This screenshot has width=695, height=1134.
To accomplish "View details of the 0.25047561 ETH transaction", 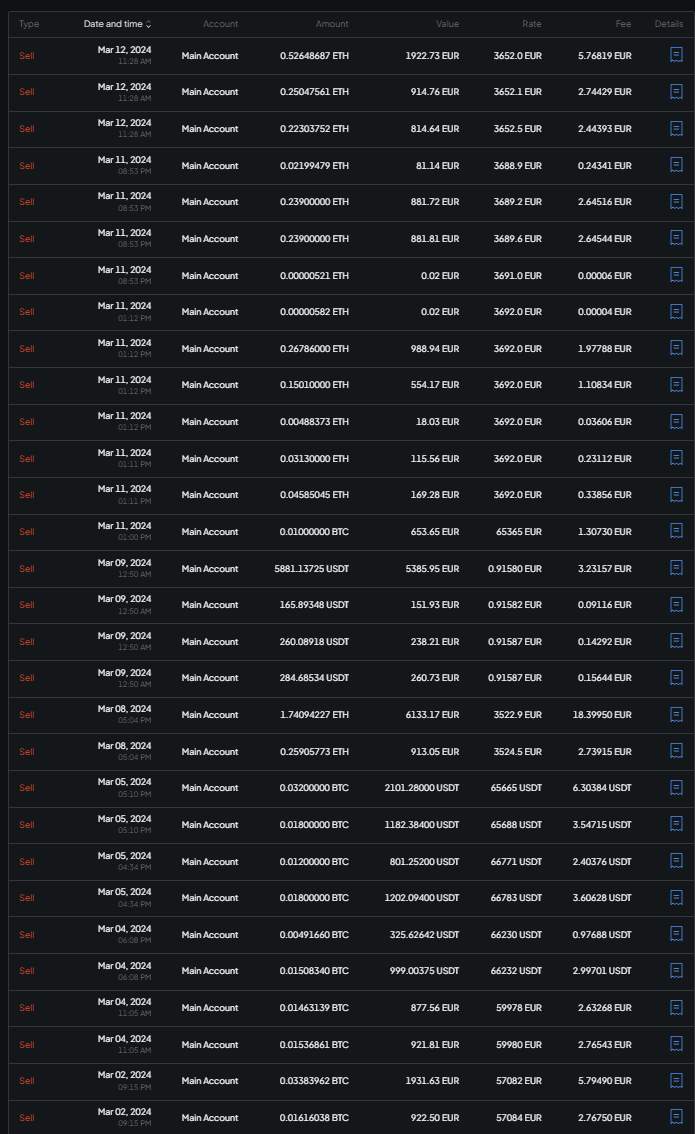I will 676,92.
